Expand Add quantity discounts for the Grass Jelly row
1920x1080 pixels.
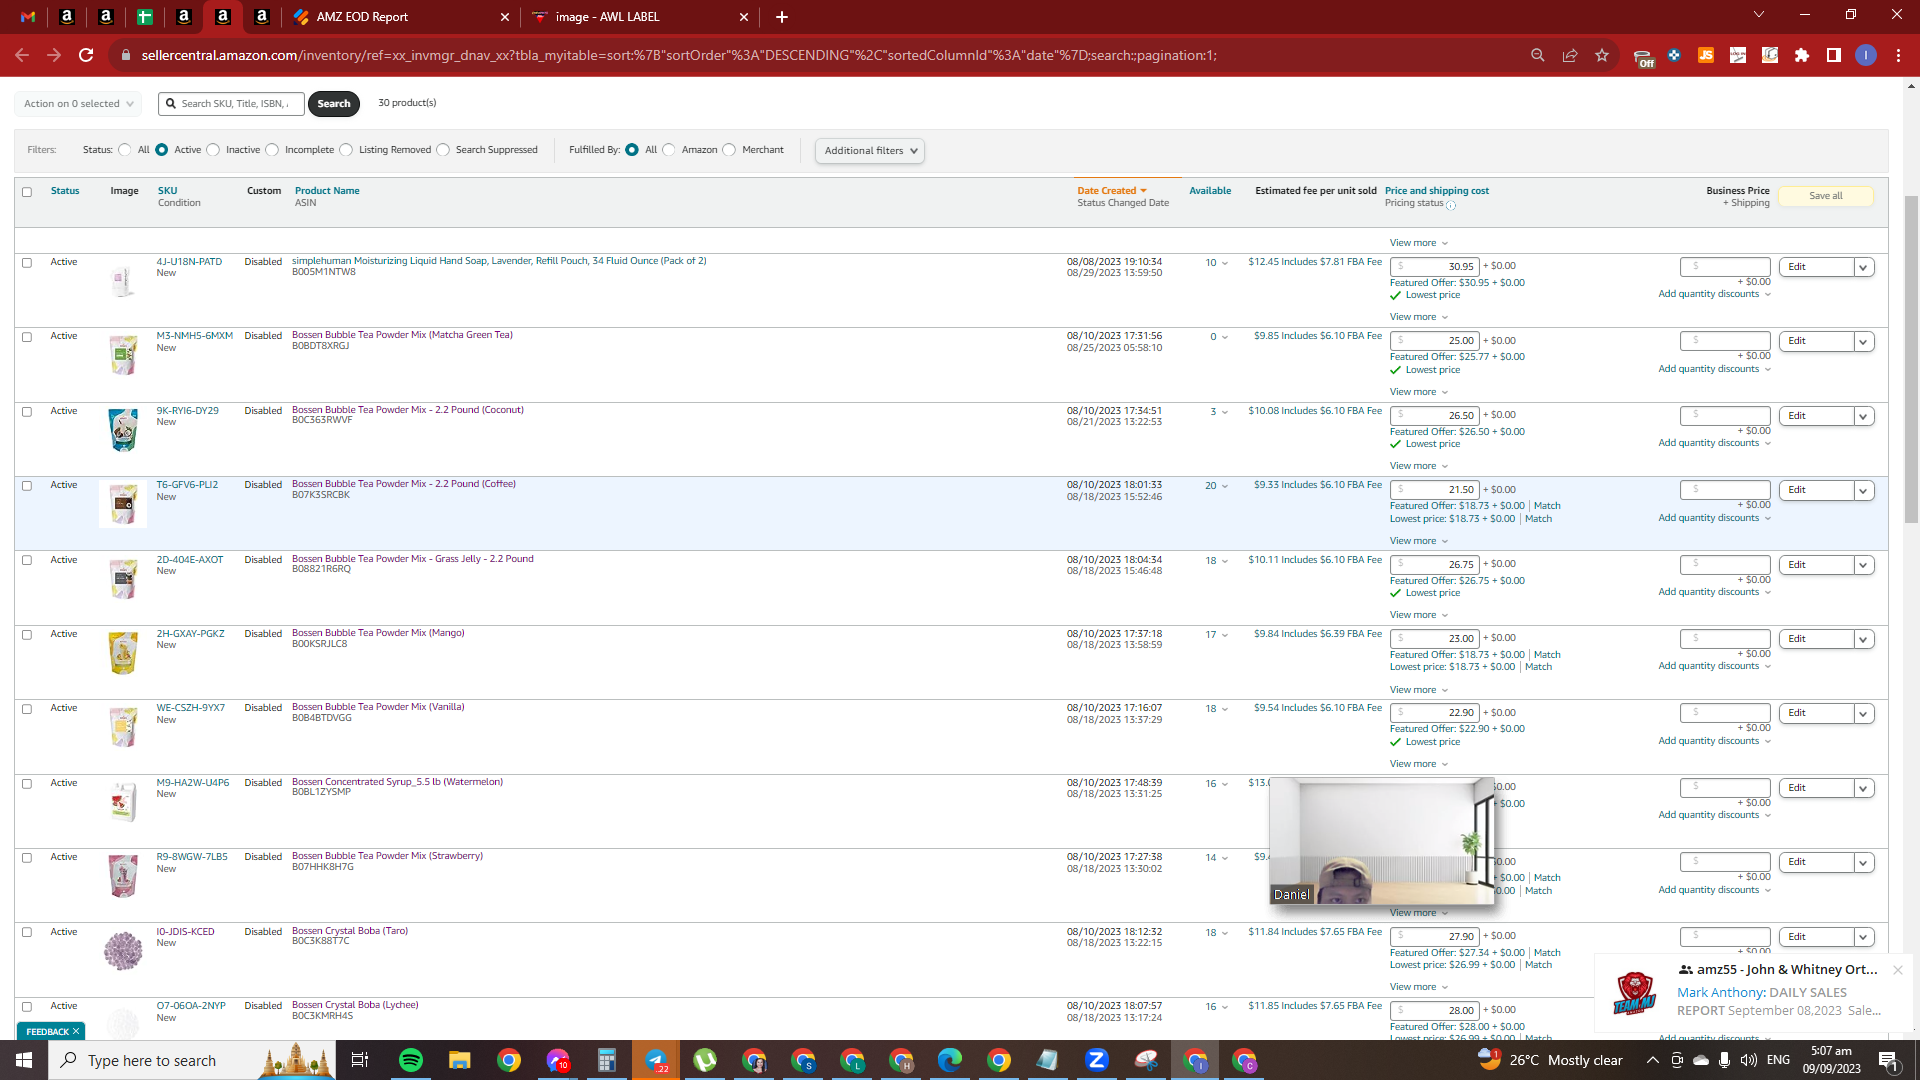[x=1715, y=592]
